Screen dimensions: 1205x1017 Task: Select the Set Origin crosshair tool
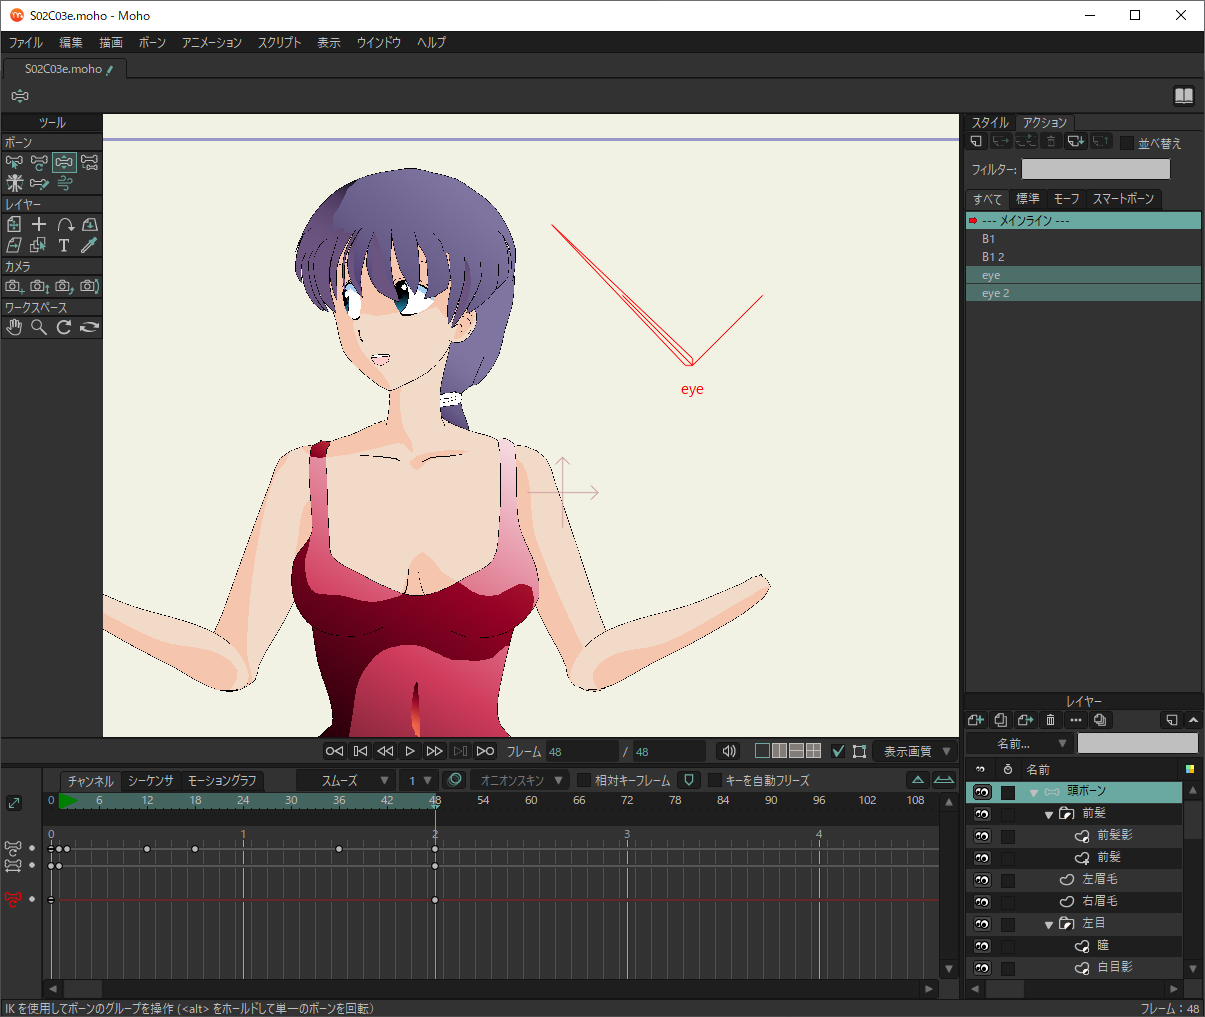(x=39, y=224)
